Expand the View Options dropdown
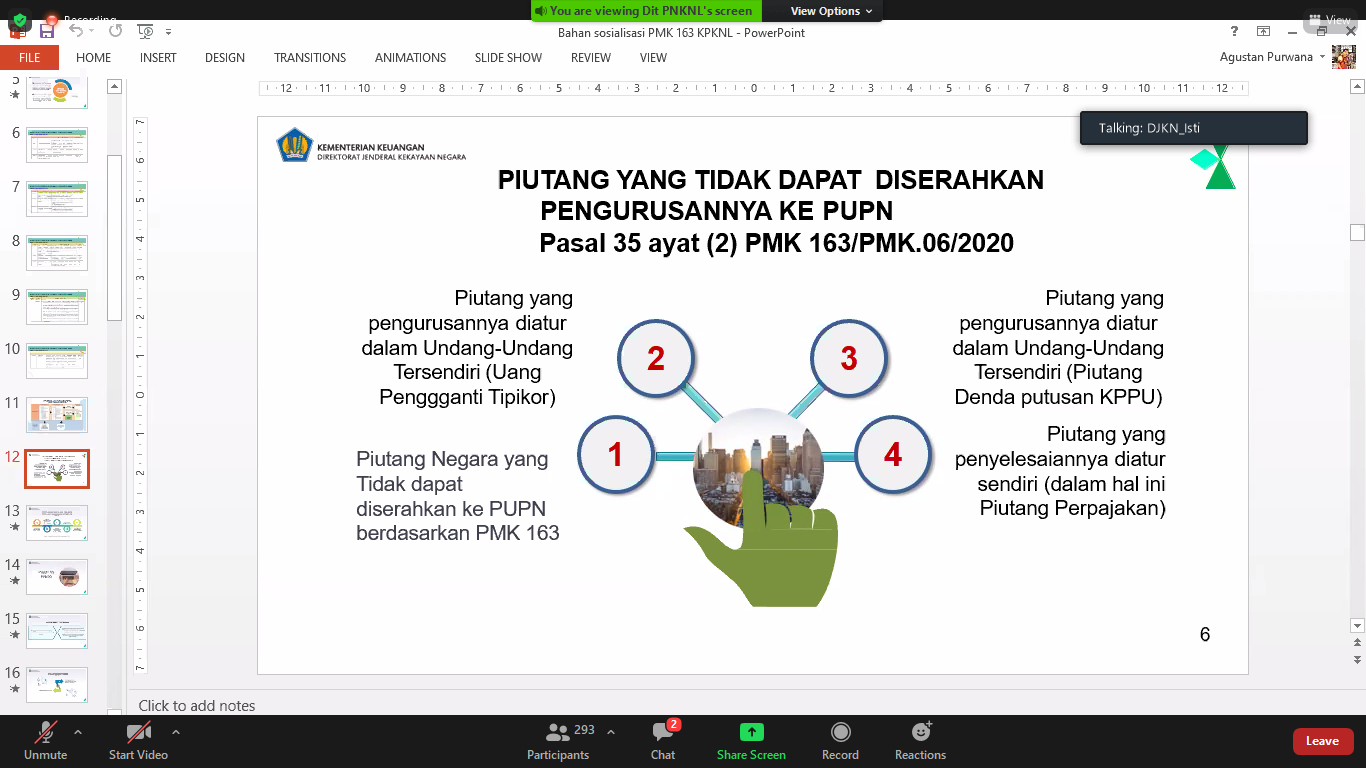 tap(831, 11)
